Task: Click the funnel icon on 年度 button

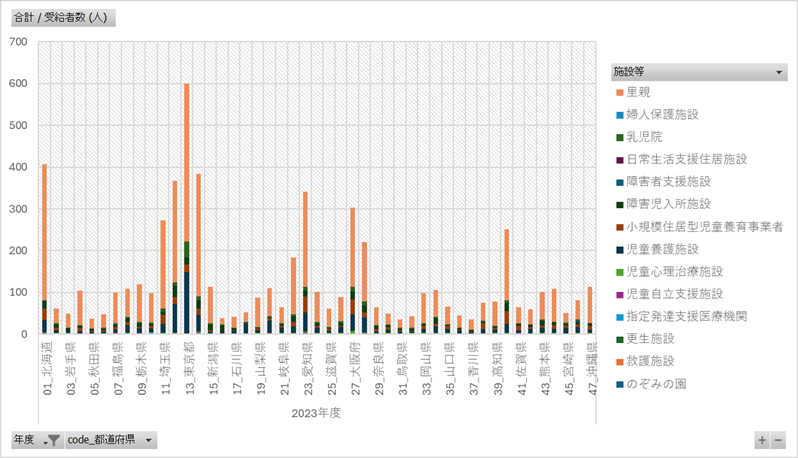Action: (53, 440)
